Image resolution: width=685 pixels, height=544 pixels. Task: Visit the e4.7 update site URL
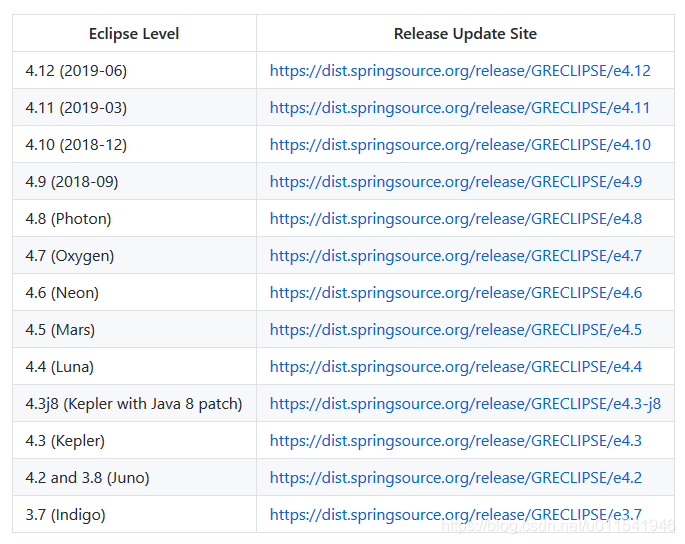coord(456,256)
